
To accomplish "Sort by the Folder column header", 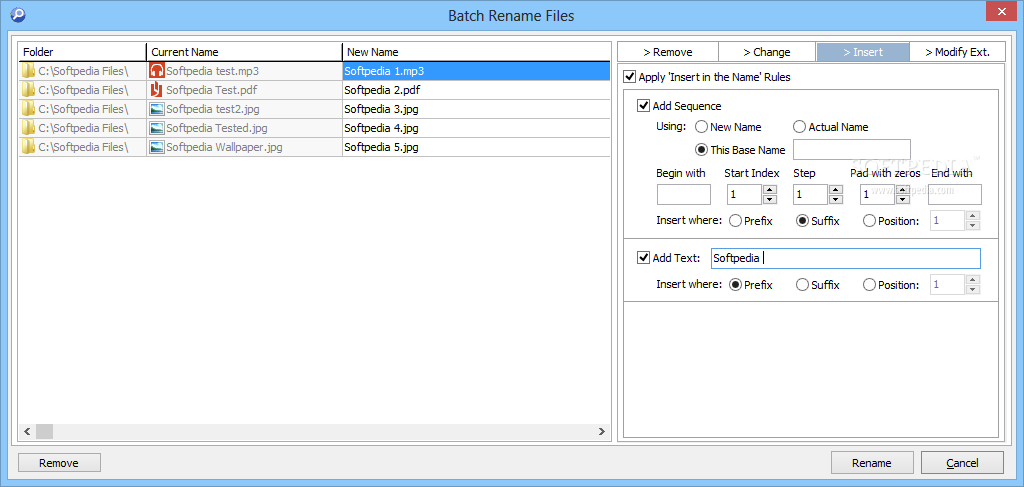I will tap(82, 52).
